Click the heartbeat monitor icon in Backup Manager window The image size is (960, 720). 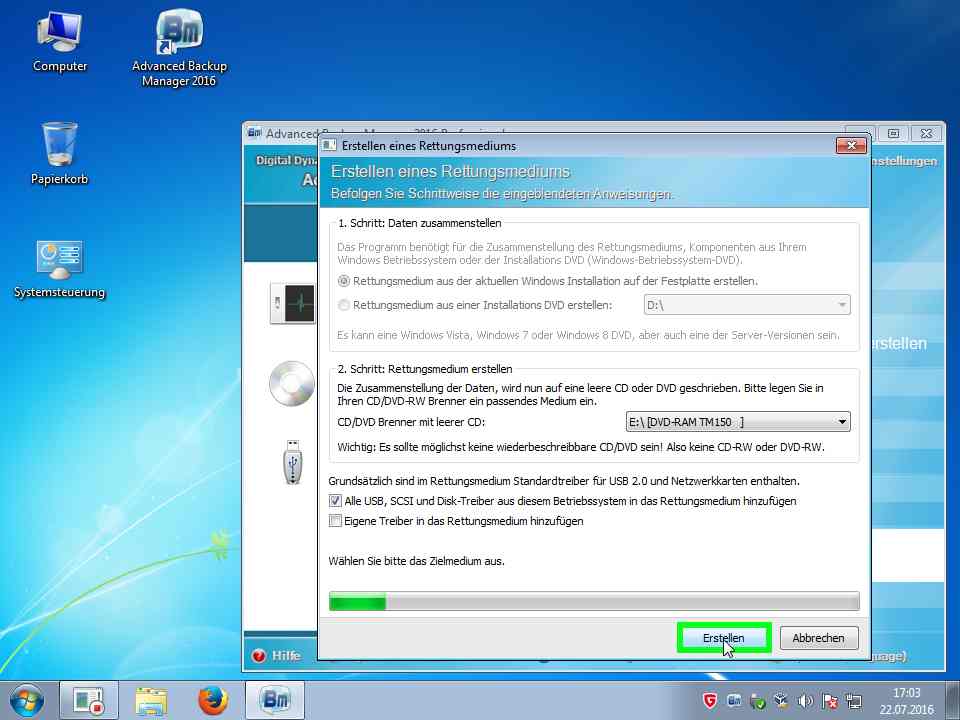pos(293,304)
